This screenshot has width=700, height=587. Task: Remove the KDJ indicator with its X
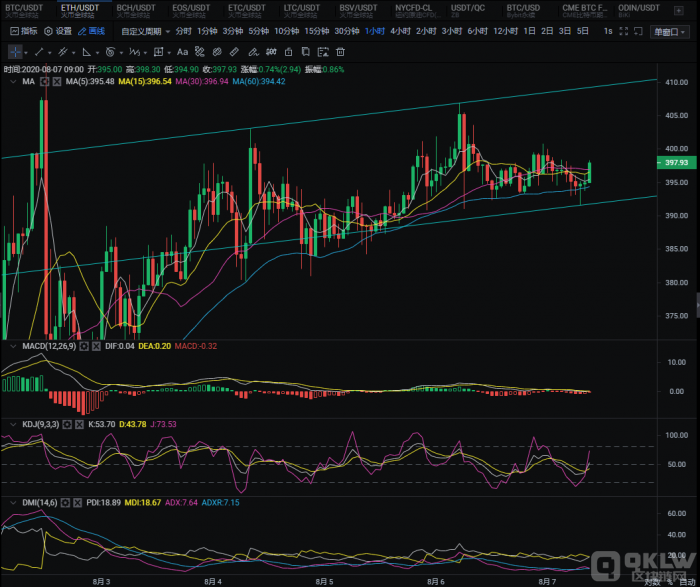79,425
